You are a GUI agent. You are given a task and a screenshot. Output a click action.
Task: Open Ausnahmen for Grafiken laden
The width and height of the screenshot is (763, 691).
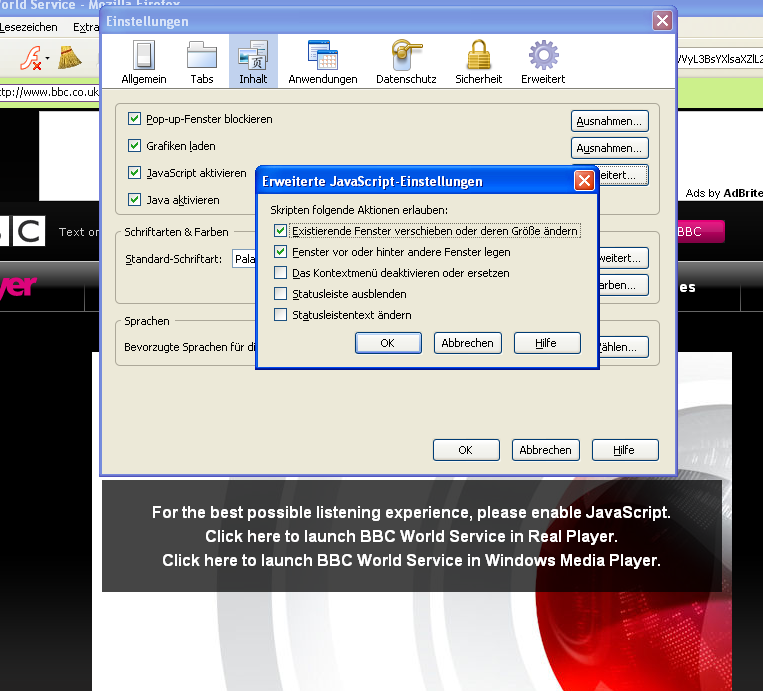tap(610, 148)
